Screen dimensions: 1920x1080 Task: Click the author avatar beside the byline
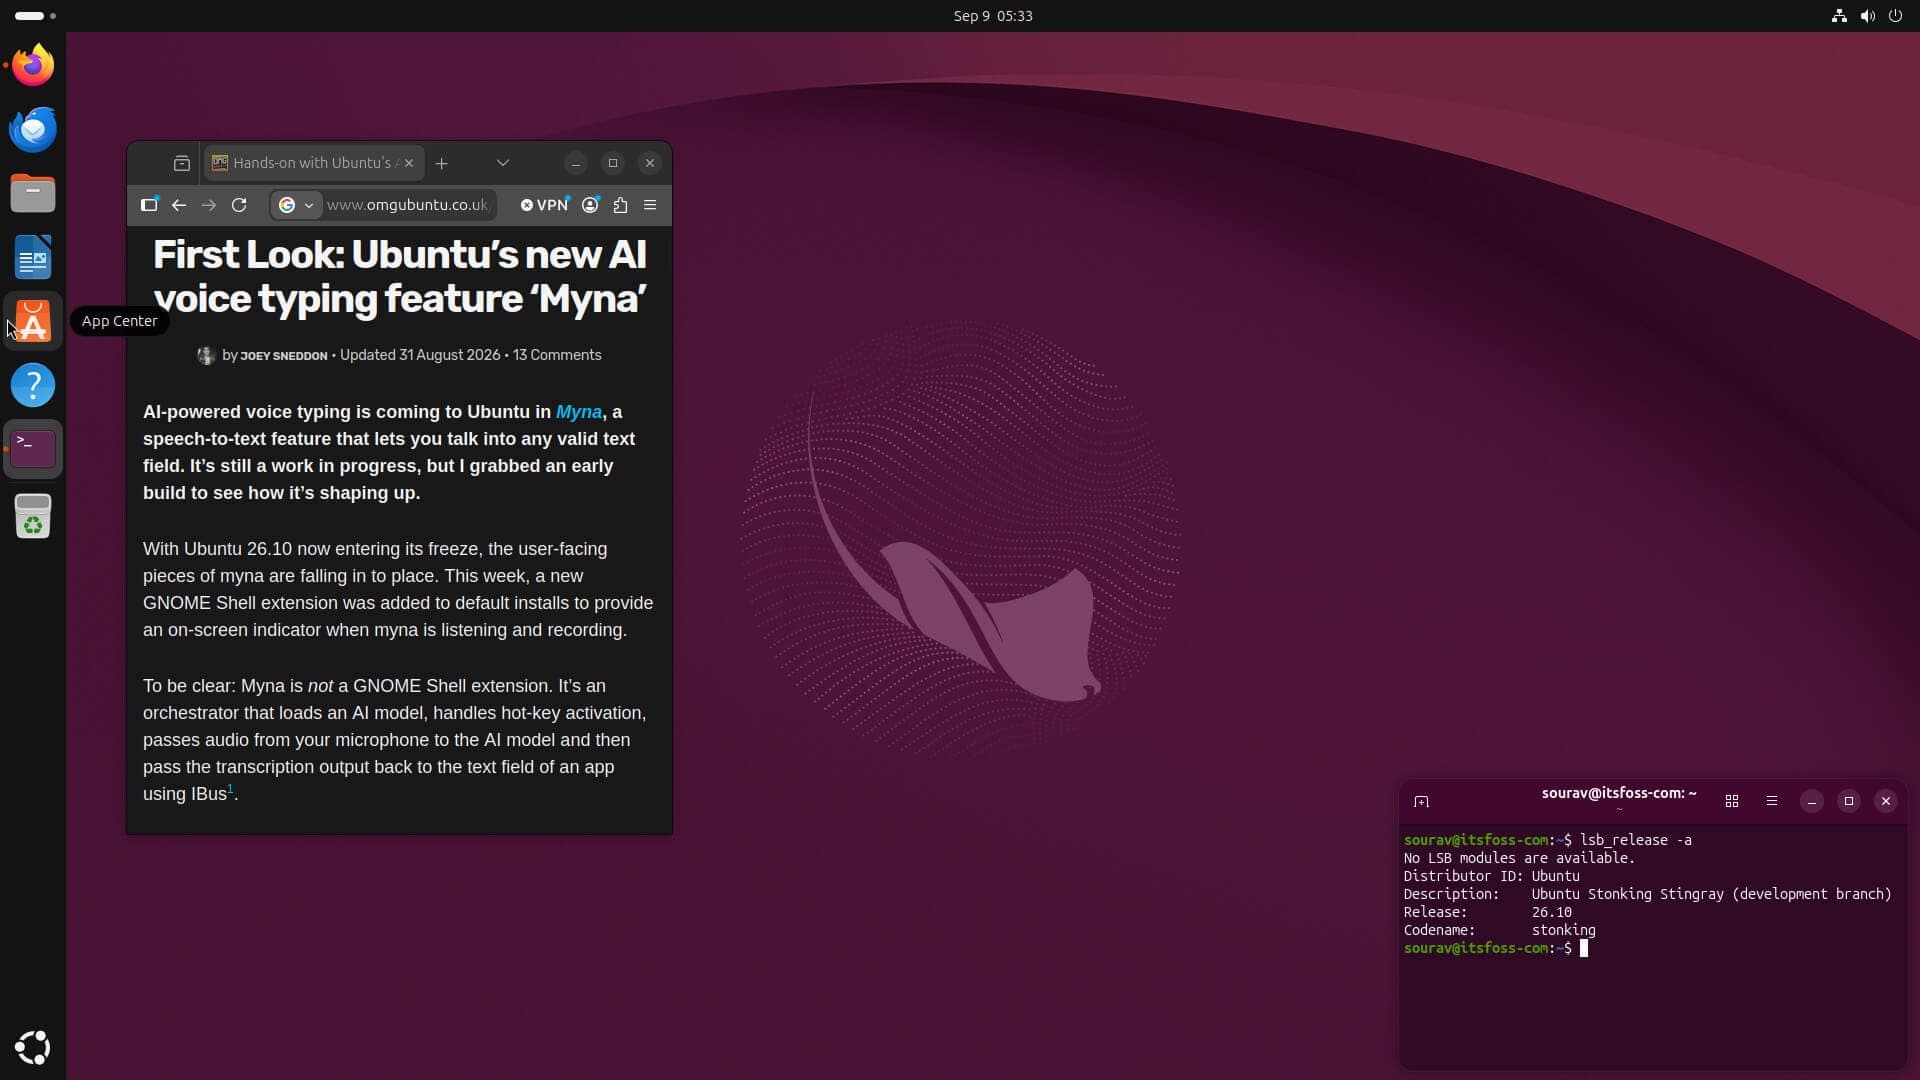(206, 355)
